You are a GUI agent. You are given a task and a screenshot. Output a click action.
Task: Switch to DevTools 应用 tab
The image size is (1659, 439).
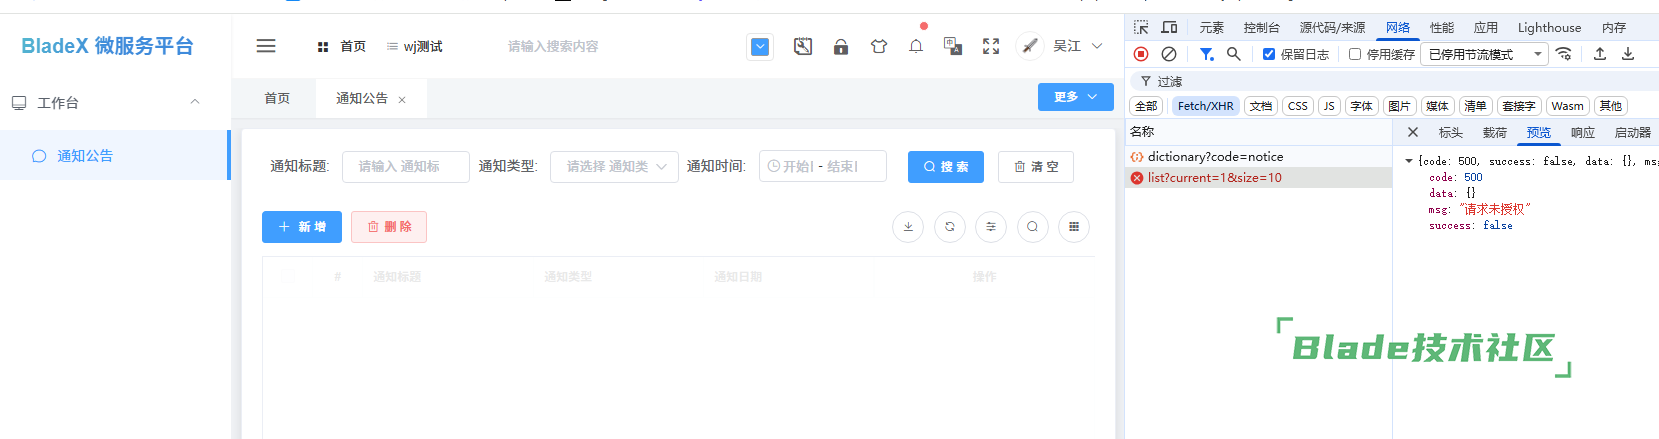pyautogui.click(x=1486, y=28)
